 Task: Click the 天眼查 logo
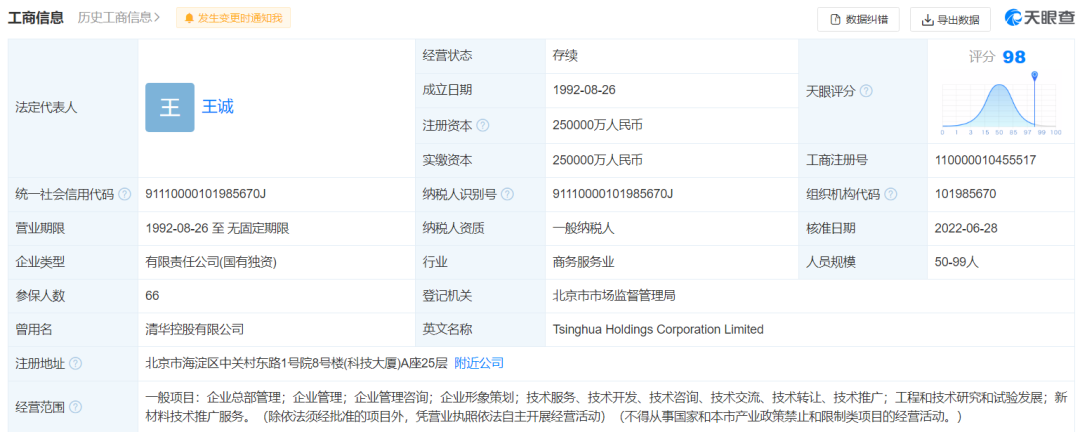point(1037,19)
